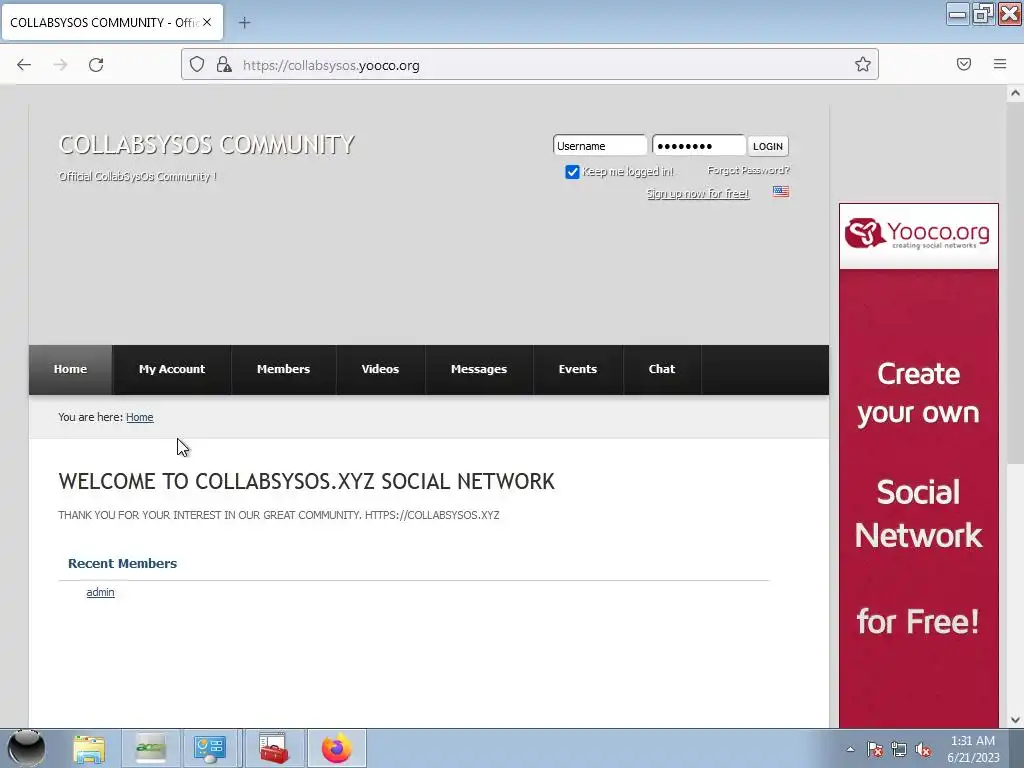1024x768 pixels.
Task: Open the clock showing 1:31 AM
Action: coord(973,749)
